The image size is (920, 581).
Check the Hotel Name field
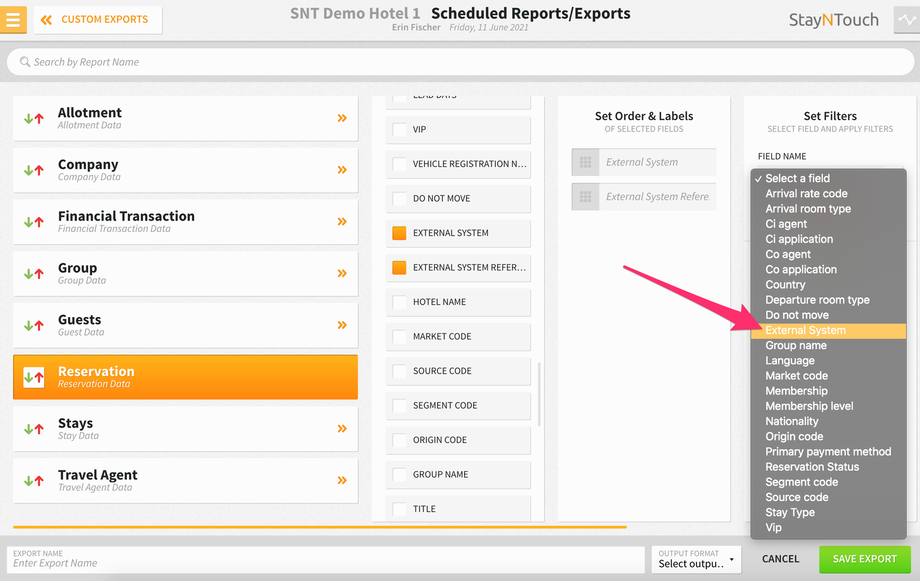point(399,302)
